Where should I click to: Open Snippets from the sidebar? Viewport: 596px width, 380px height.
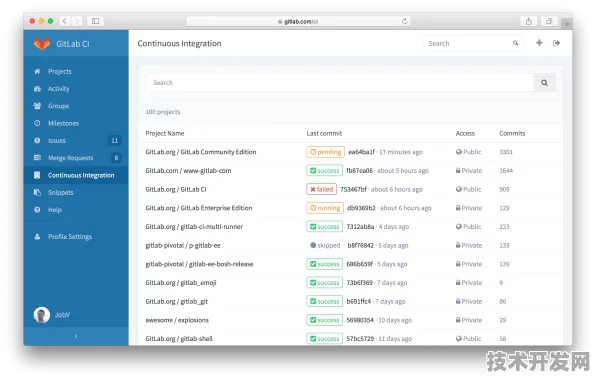(x=60, y=192)
